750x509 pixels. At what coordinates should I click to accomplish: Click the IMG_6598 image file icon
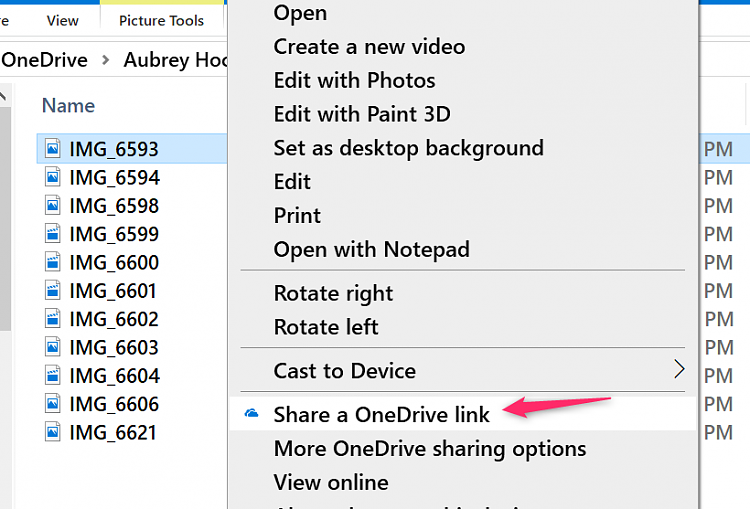coord(52,206)
